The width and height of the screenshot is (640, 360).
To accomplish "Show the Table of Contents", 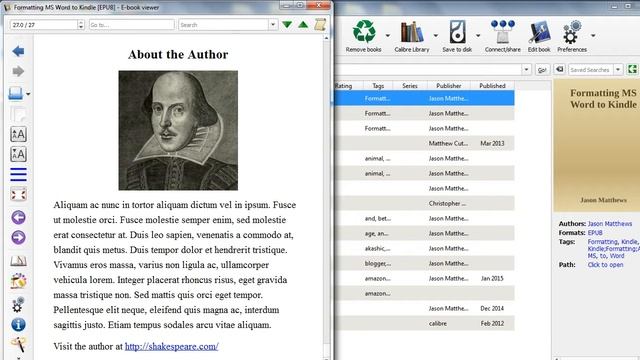I will (18, 174).
